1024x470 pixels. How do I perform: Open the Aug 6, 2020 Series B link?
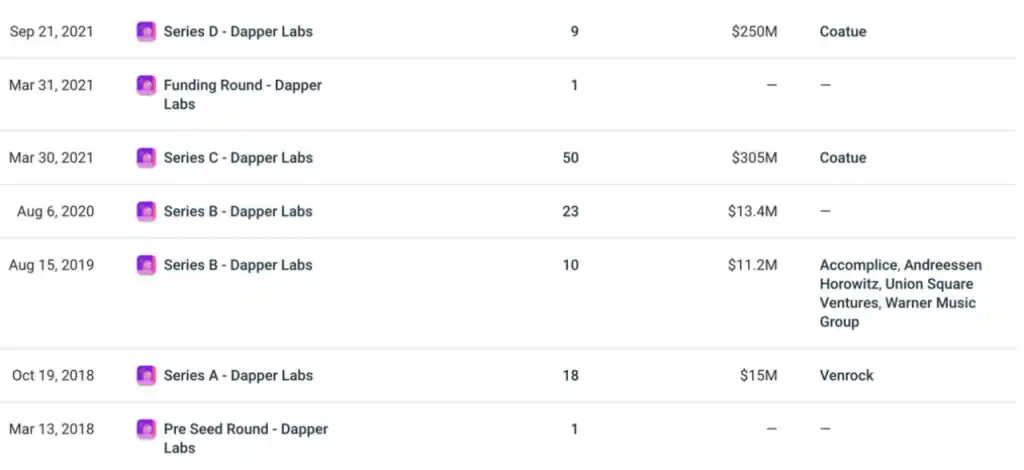(x=238, y=212)
